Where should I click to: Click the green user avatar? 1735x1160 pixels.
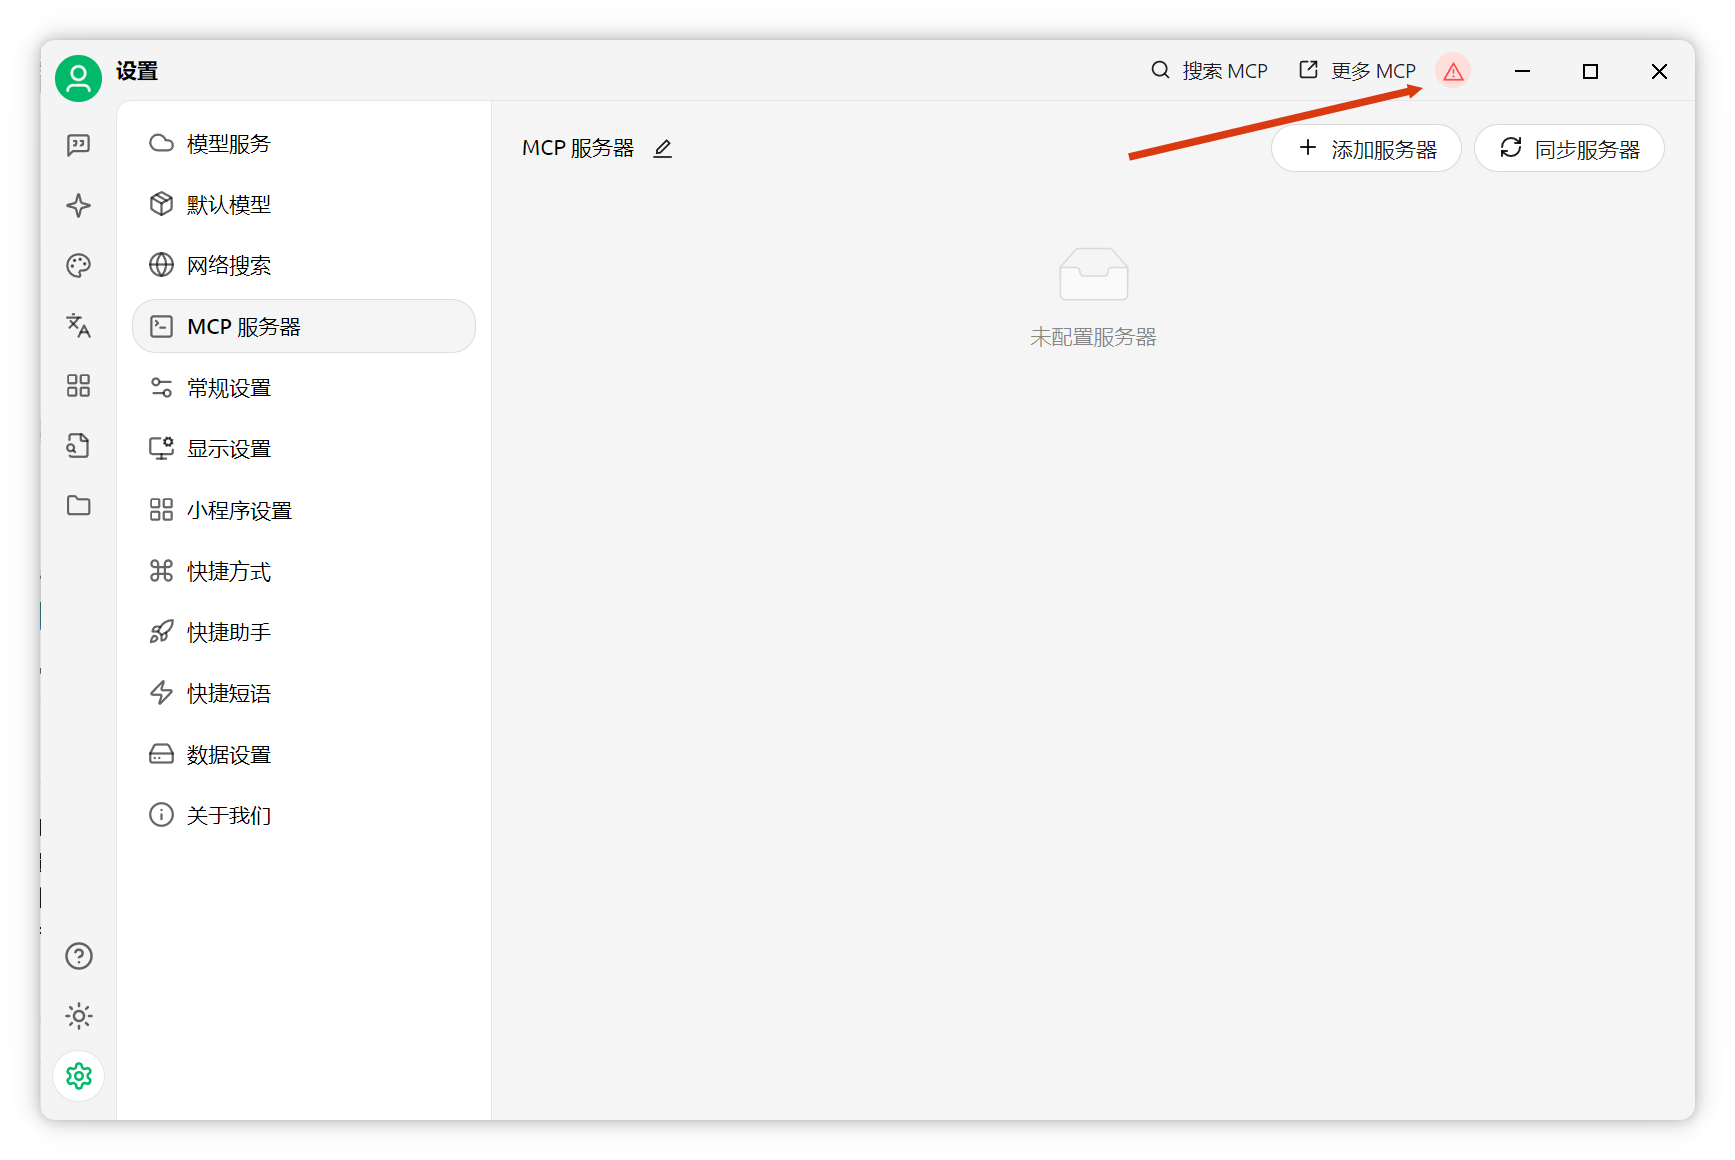point(78,78)
